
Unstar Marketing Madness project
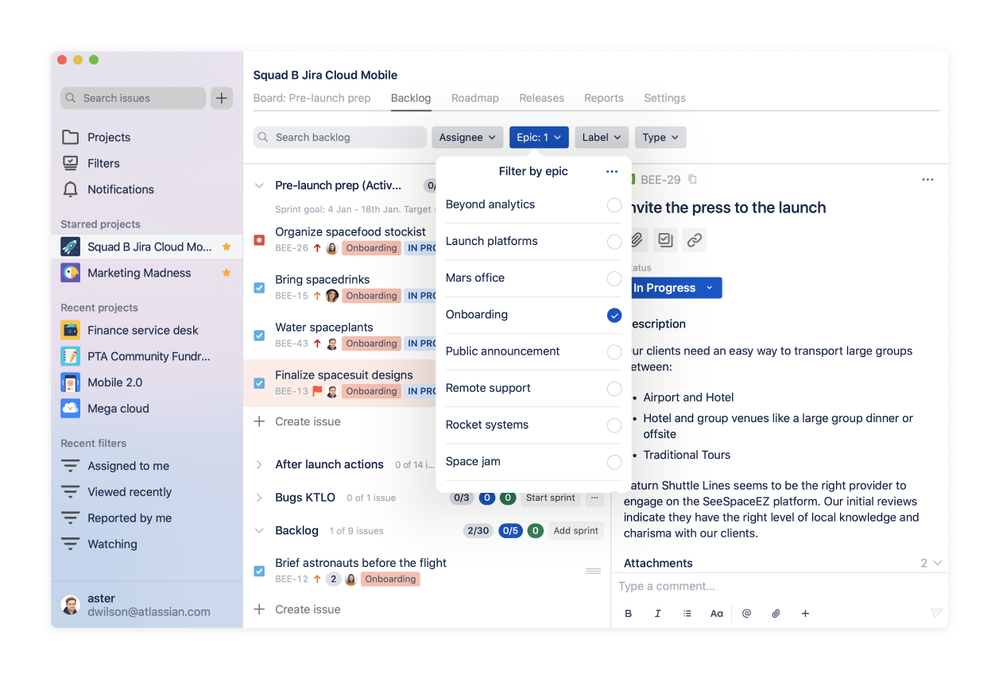pos(226,273)
